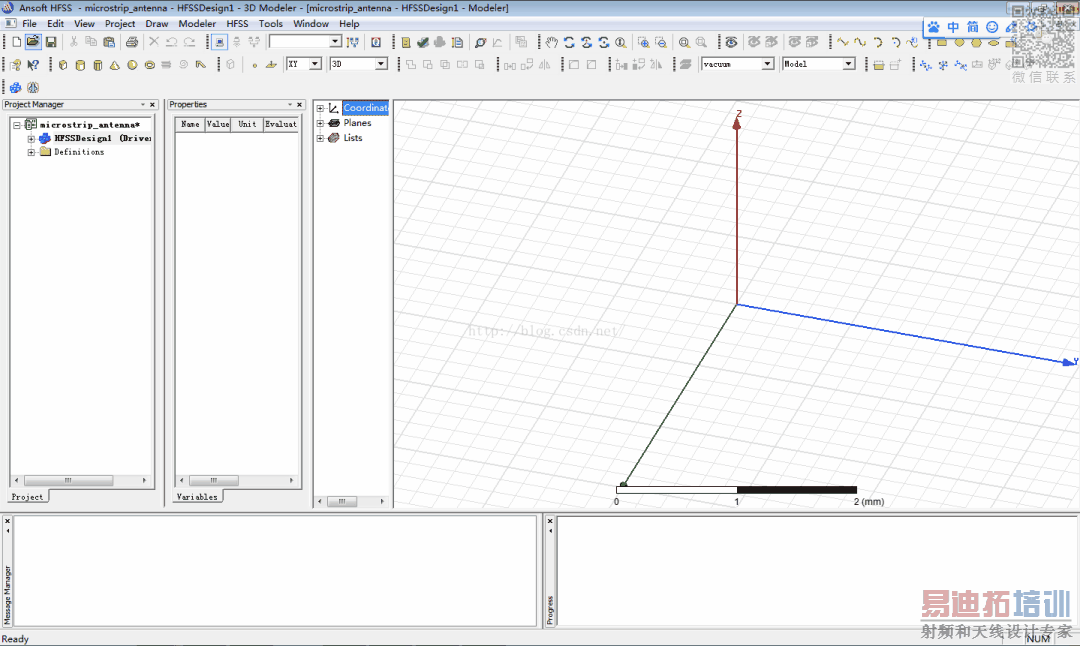Click the Print icon in toolbar
This screenshot has width=1080, height=646.
click(x=131, y=42)
